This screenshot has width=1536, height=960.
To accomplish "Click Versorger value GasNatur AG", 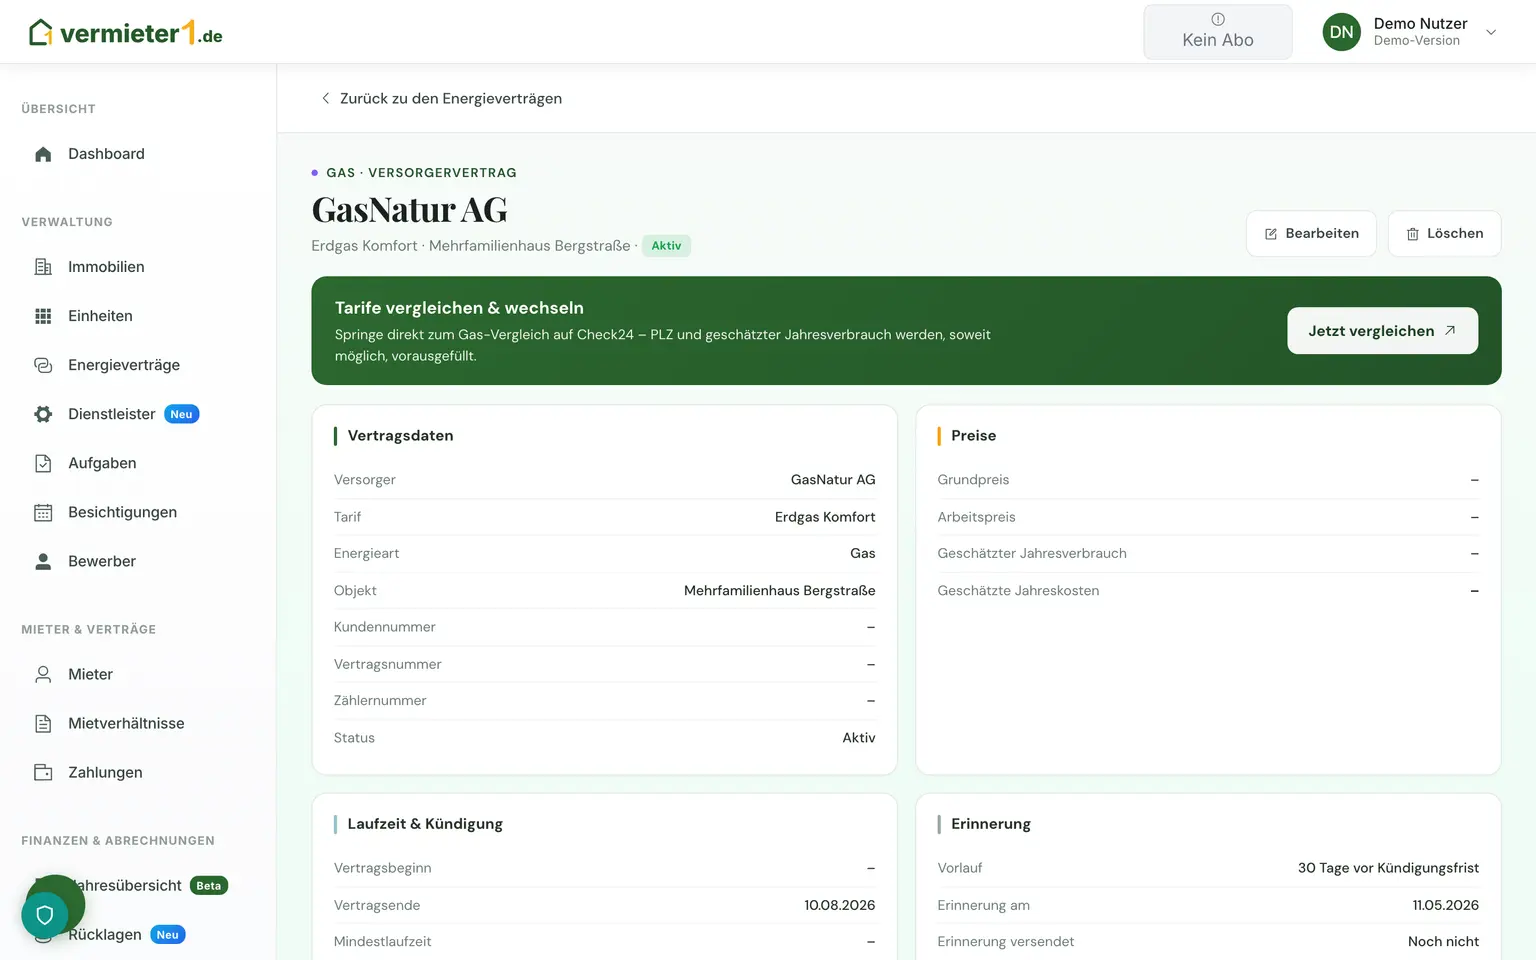I will point(833,480).
